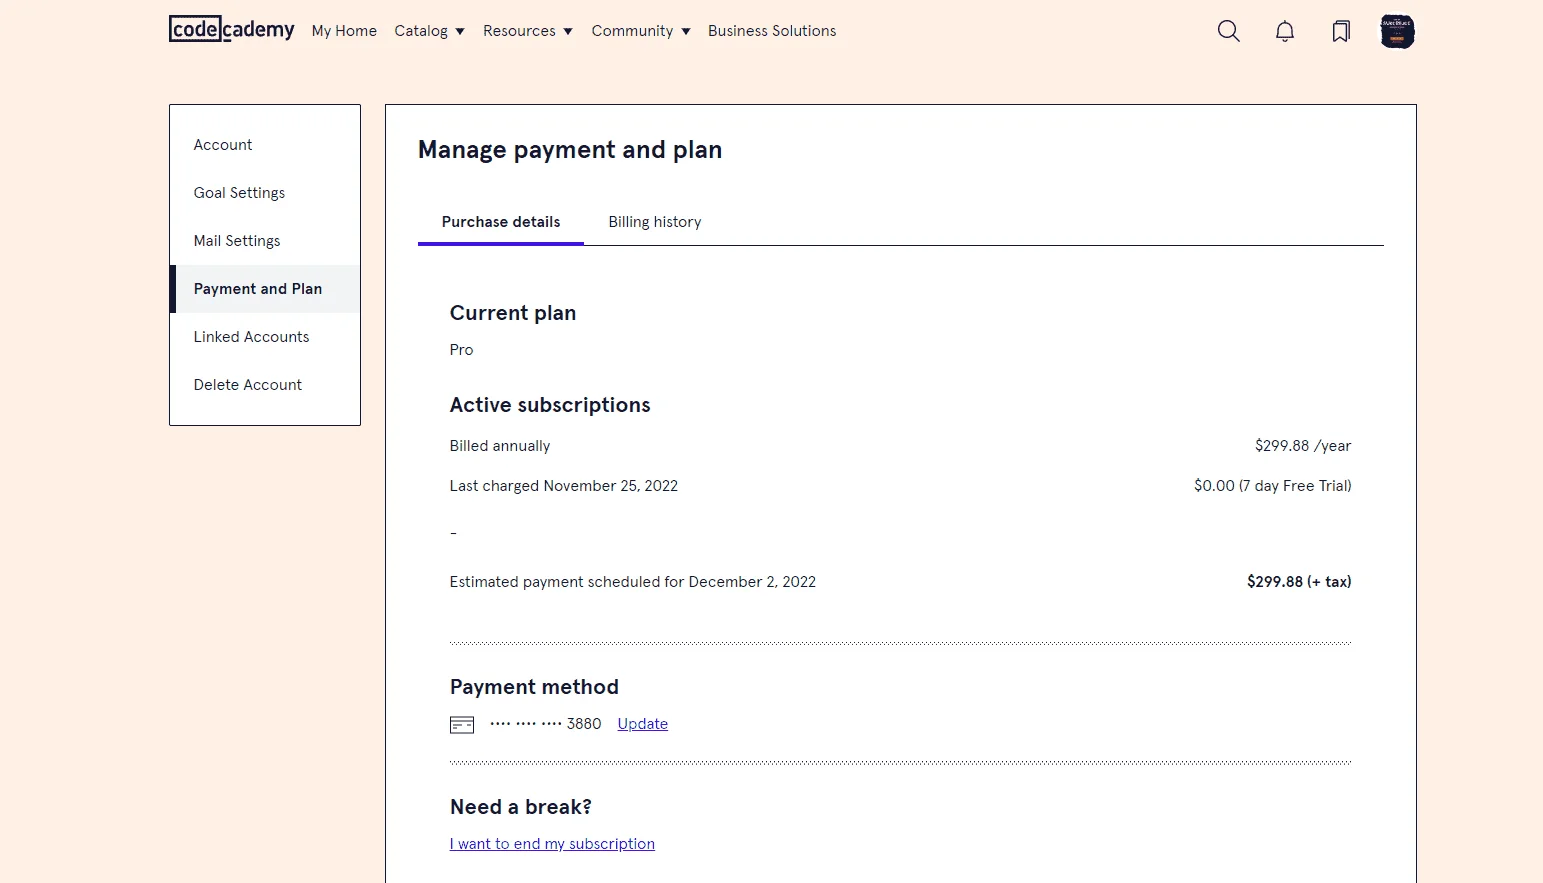Click the '$299.88 (+ tax)' amount
Image resolution: width=1543 pixels, height=883 pixels.
point(1299,582)
